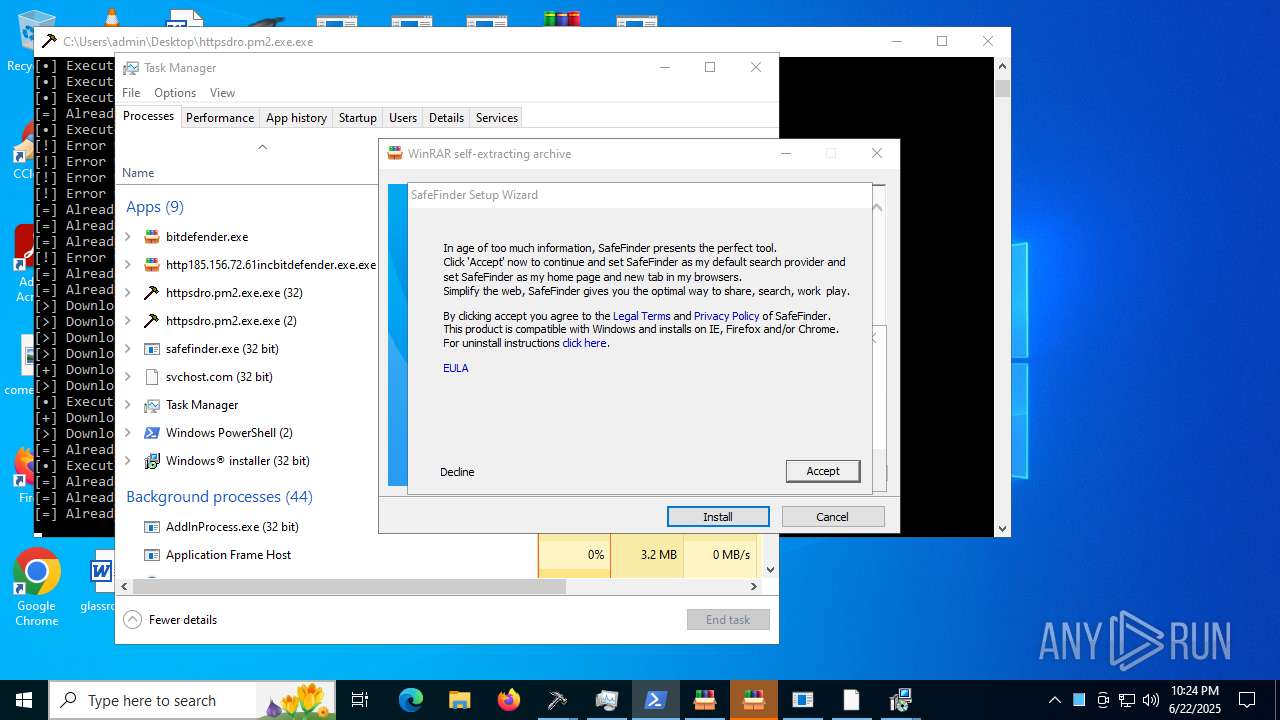Screen dimensions: 1280x720
Task: Switch to PowerShell in the taskbar
Action: 655,700
